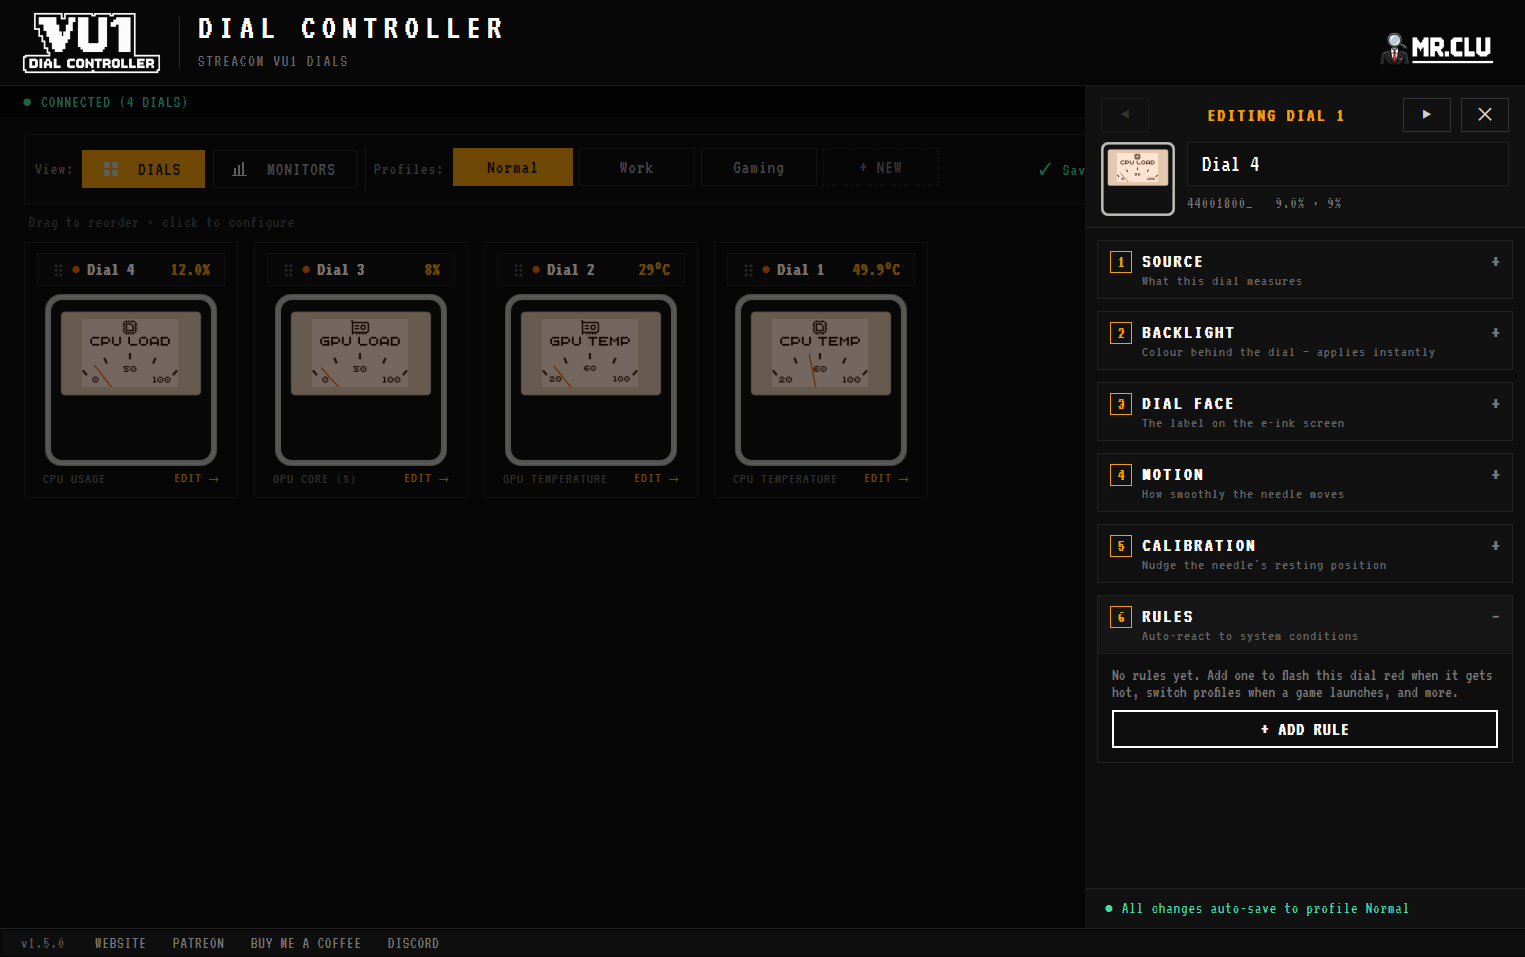Expand the Calibration section

1305,554
